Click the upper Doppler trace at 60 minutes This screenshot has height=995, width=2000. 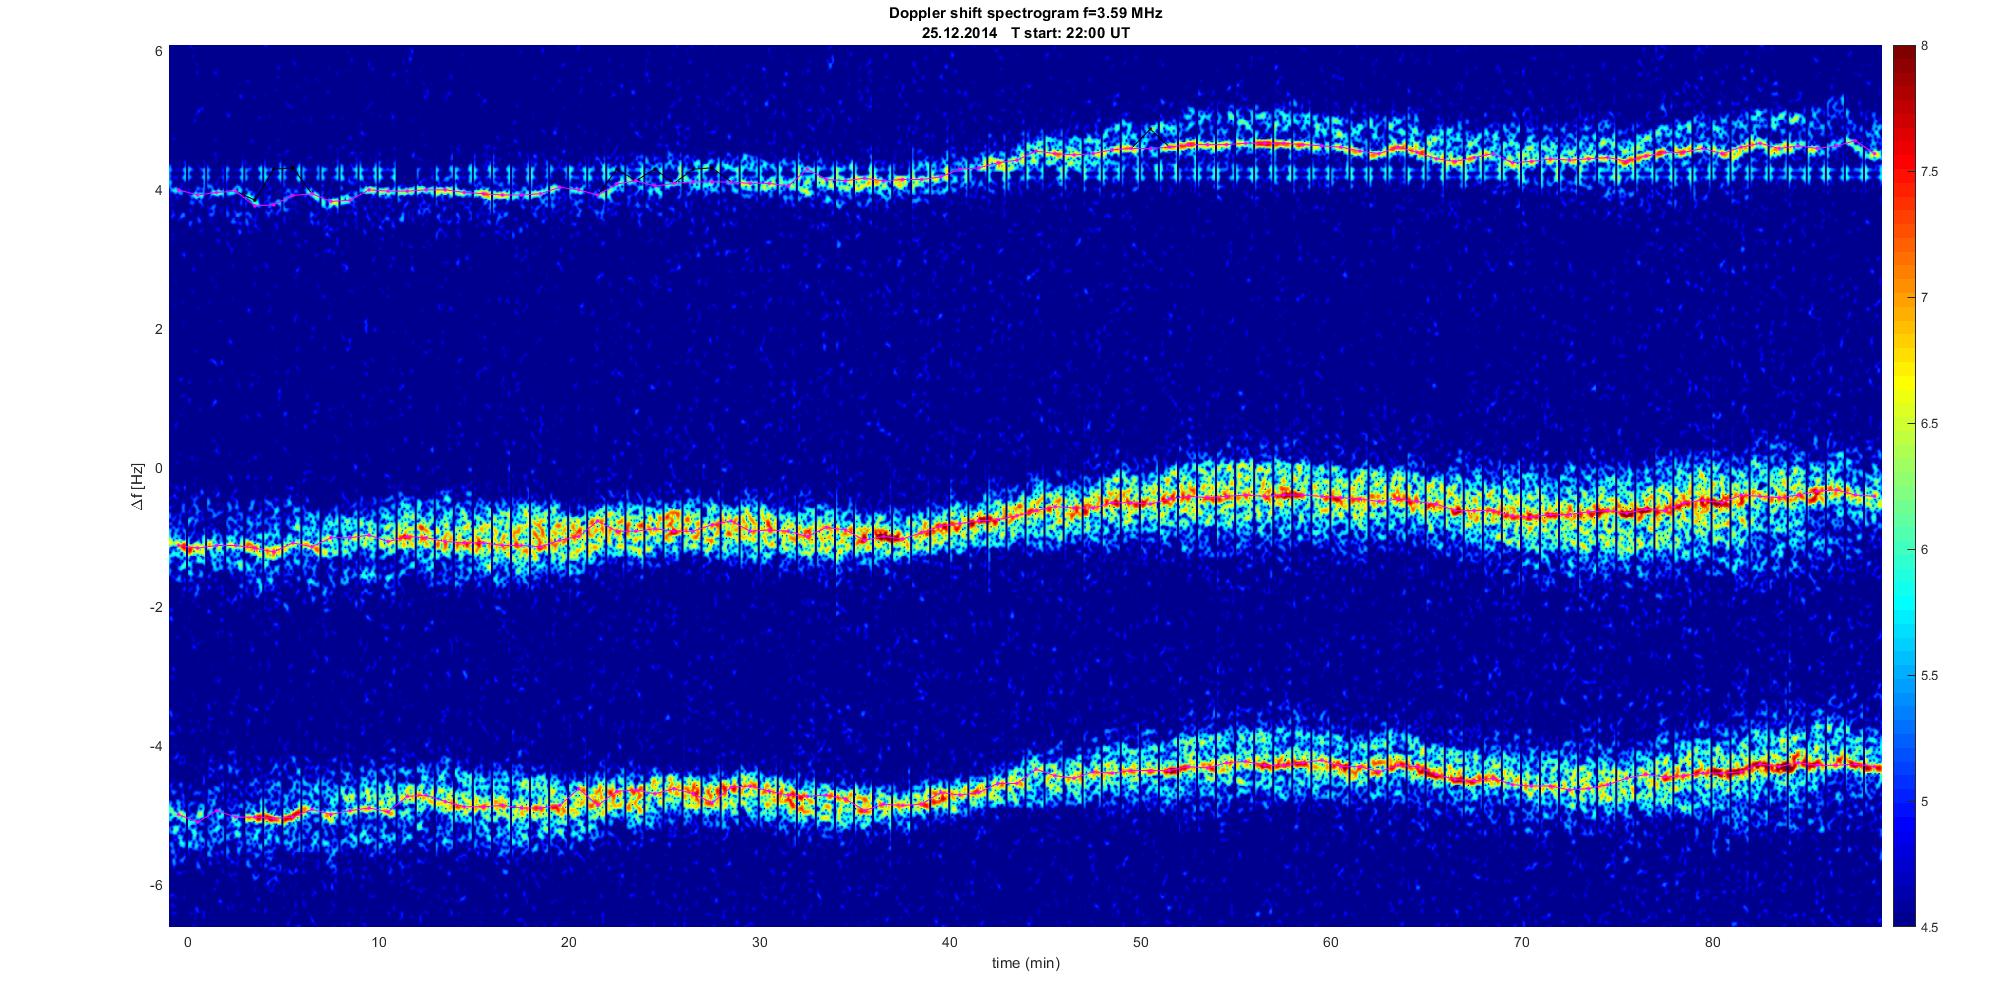pyautogui.click(x=1330, y=148)
